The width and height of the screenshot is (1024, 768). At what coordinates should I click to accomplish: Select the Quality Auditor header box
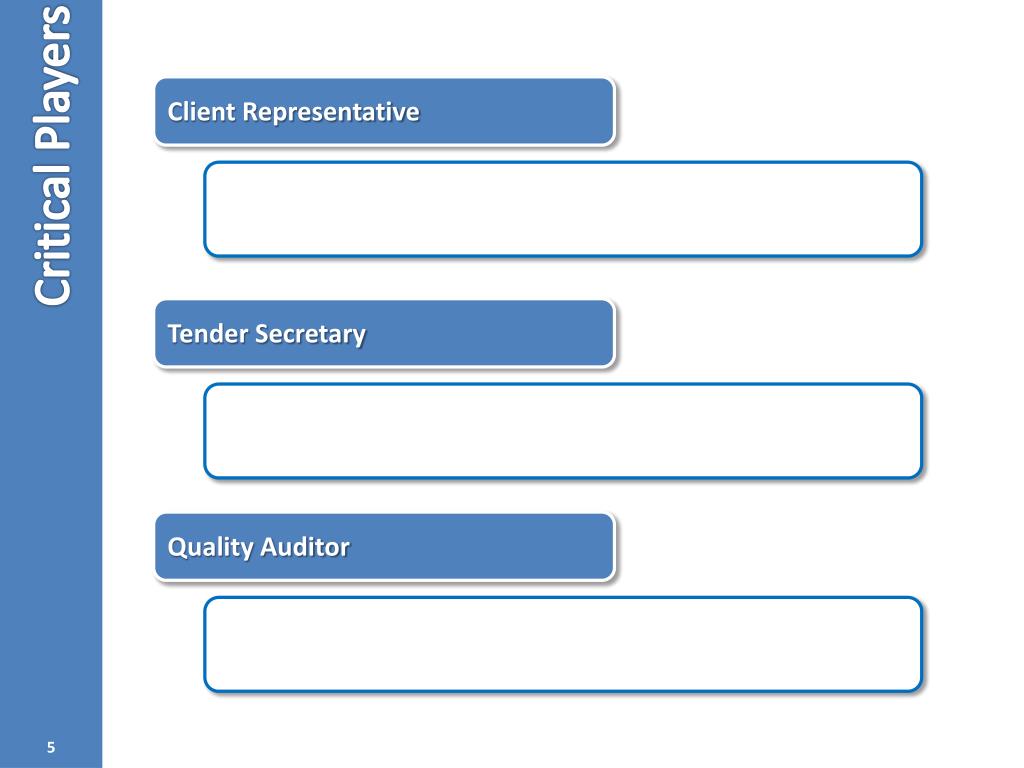385,547
